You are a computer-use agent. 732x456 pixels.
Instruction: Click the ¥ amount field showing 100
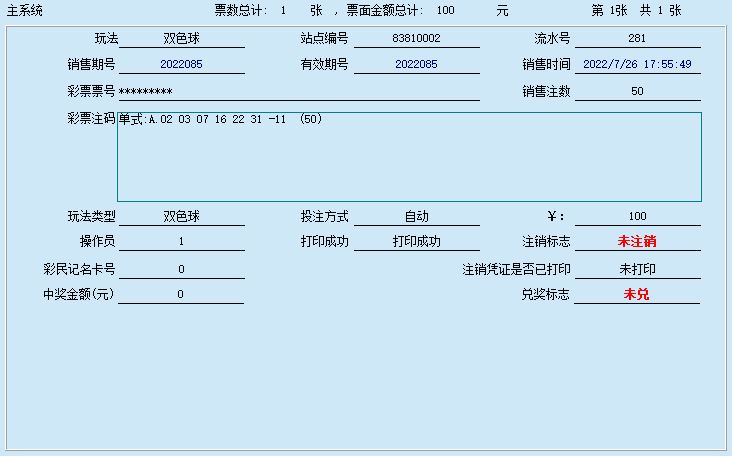pos(637,217)
